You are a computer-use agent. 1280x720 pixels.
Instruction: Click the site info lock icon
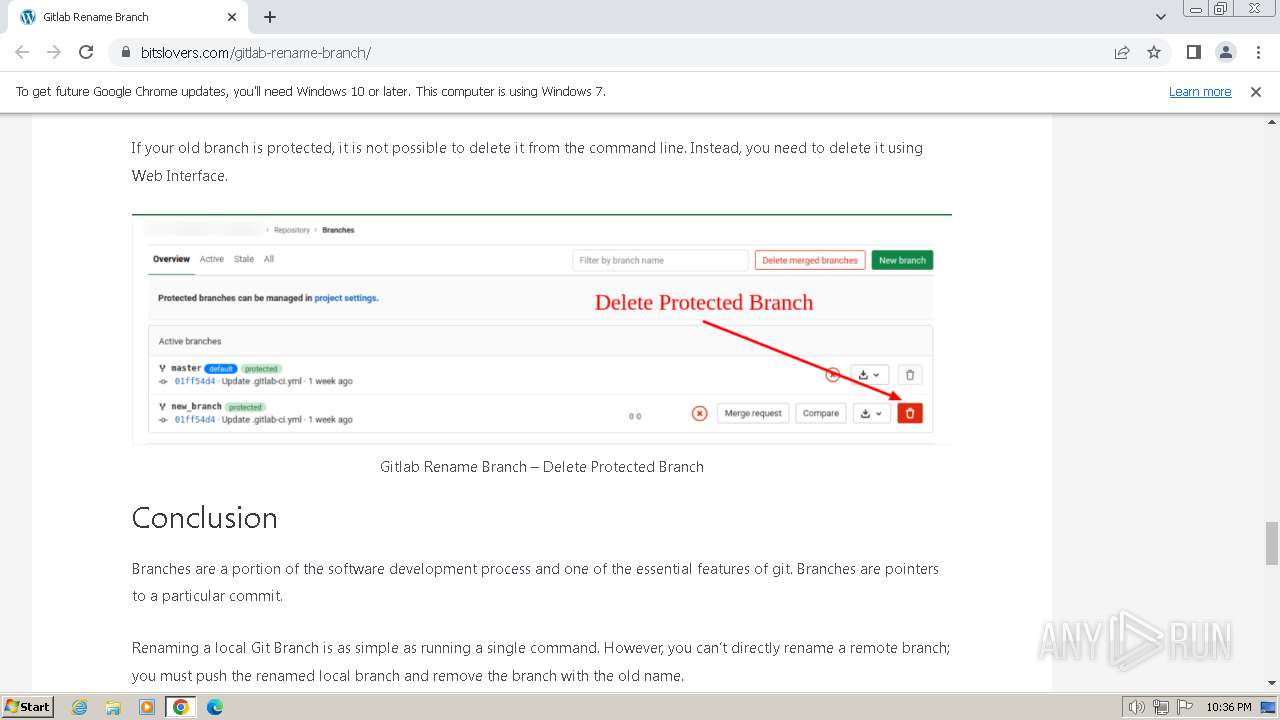(x=125, y=52)
